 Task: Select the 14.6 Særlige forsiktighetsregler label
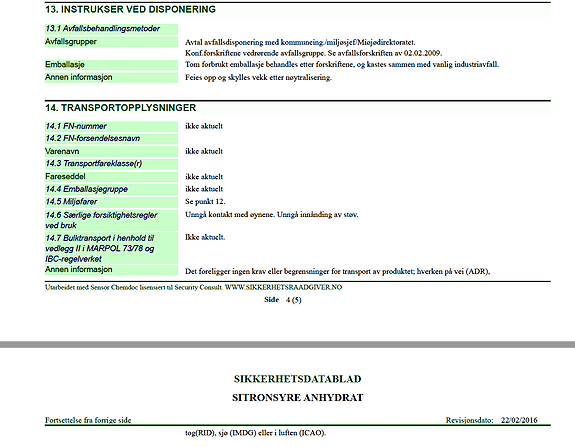pyautogui.click(x=101, y=220)
